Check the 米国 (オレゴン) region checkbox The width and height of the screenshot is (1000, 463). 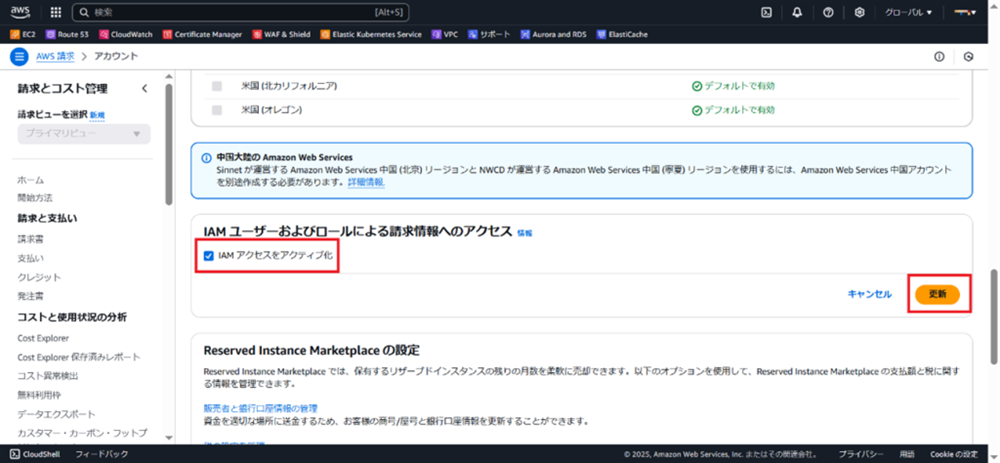[x=217, y=109]
